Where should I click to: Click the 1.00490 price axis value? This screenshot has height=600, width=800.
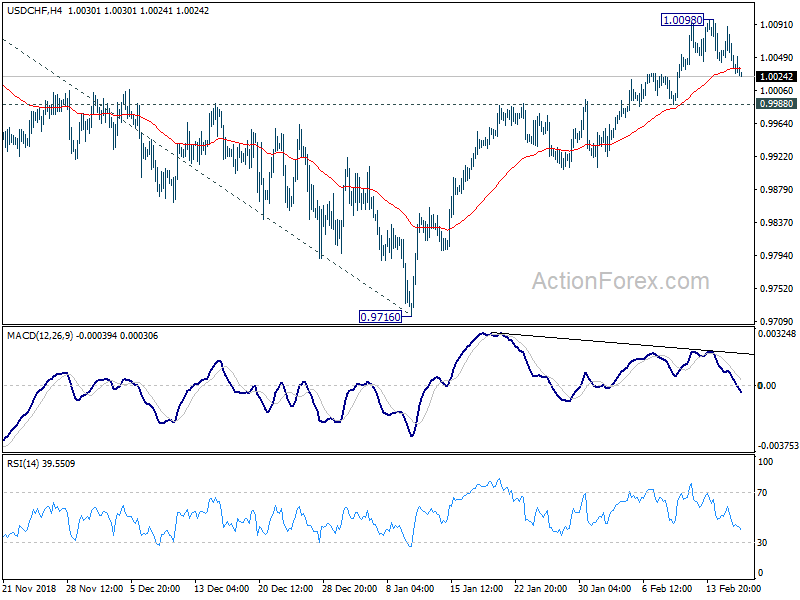click(777, 58)
